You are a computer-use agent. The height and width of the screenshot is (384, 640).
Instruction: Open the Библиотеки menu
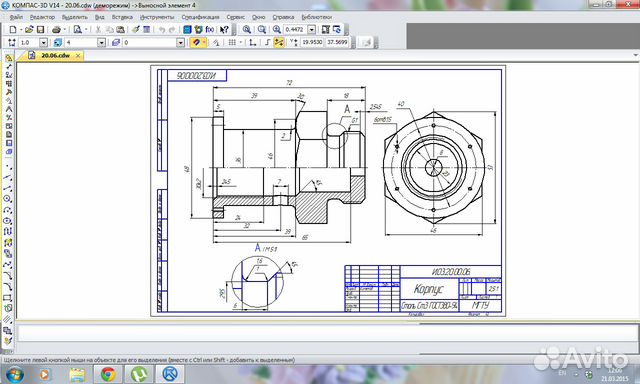click(316, 17)
